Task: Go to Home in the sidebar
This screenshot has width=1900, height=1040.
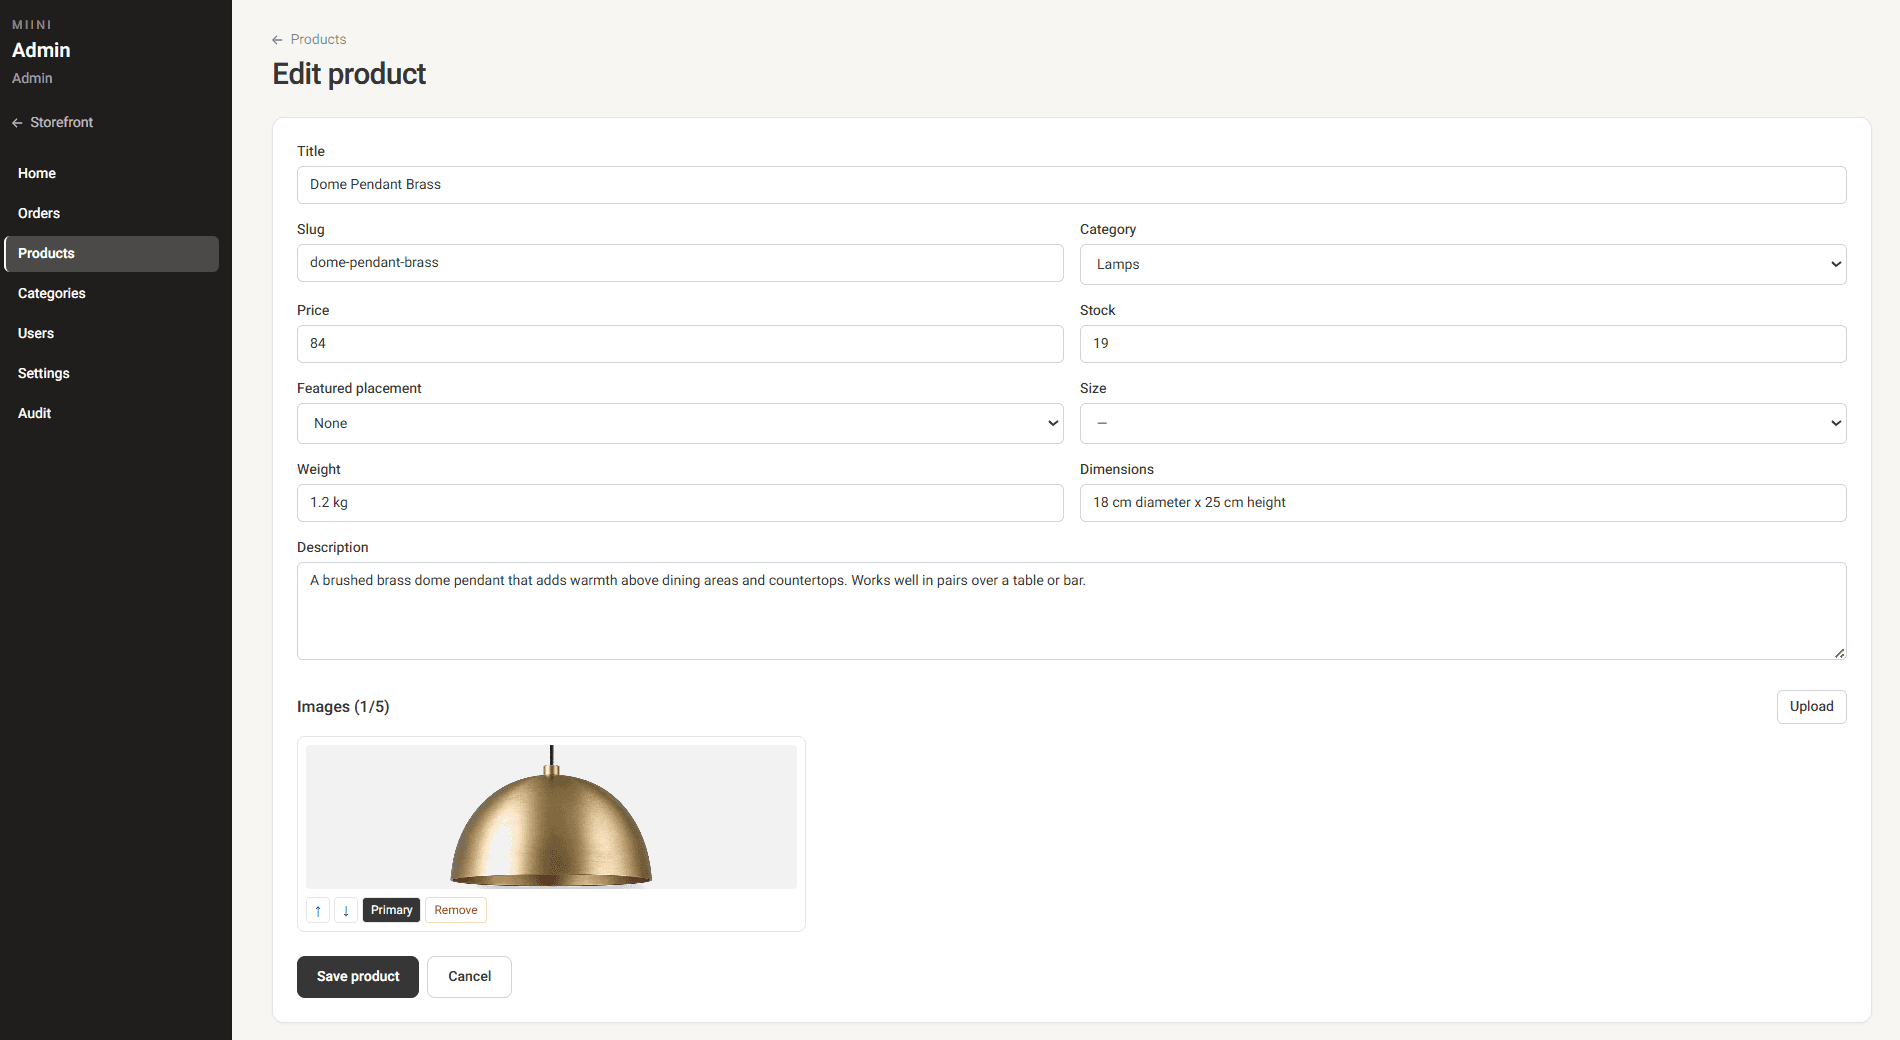Action: point(112,173)
